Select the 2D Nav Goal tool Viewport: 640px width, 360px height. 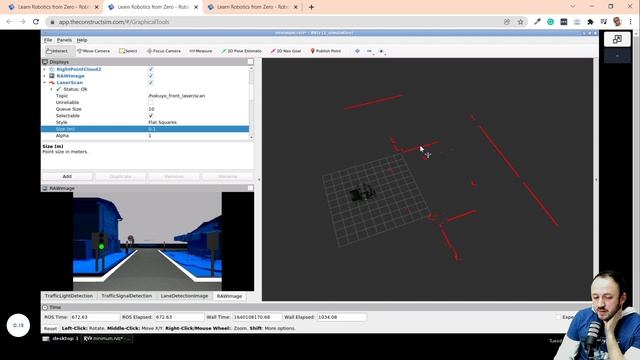286,51
